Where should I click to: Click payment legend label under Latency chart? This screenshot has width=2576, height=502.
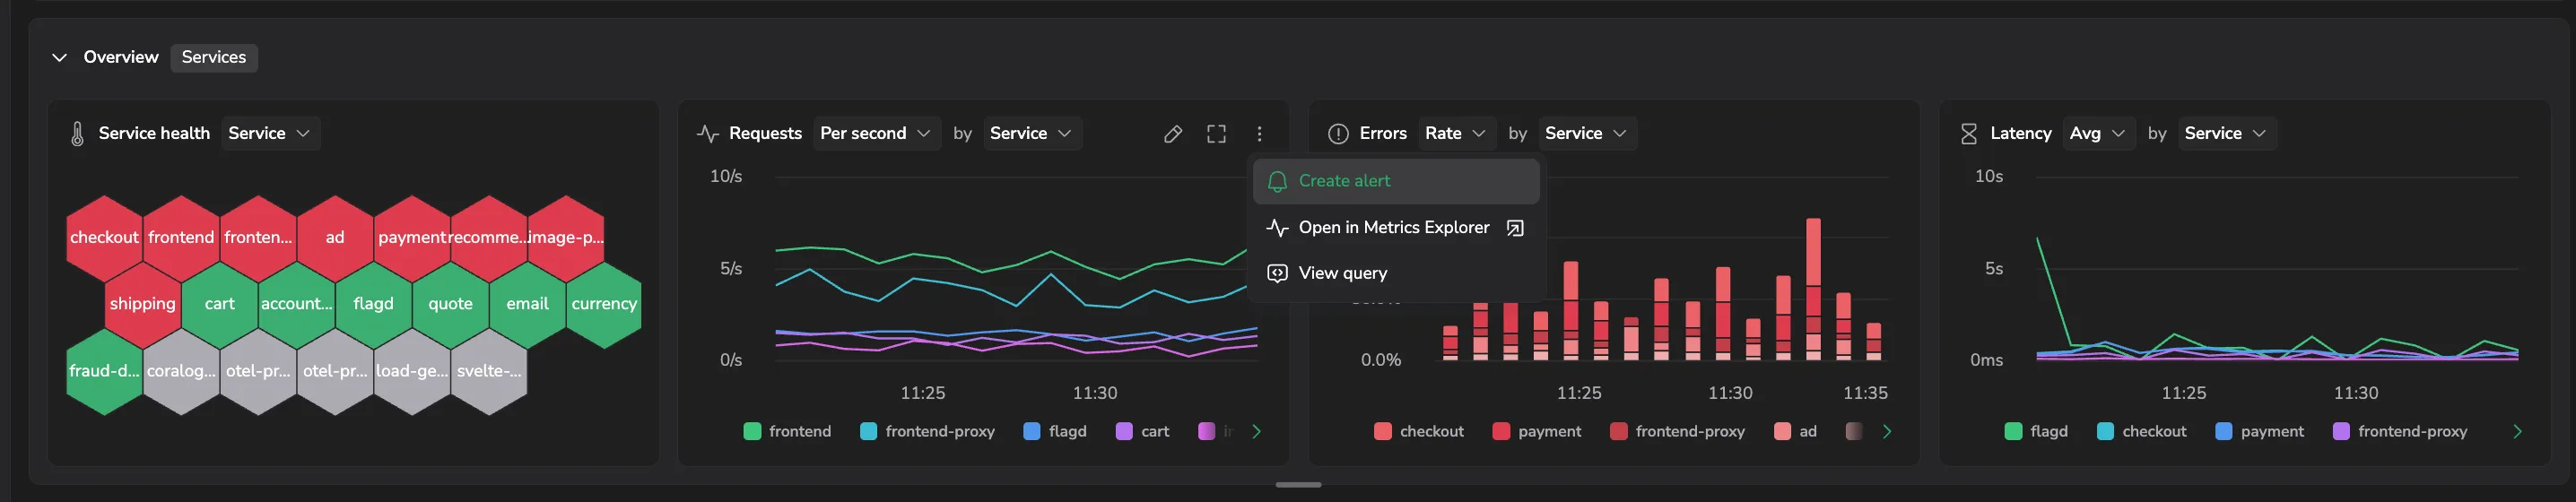2272,432
